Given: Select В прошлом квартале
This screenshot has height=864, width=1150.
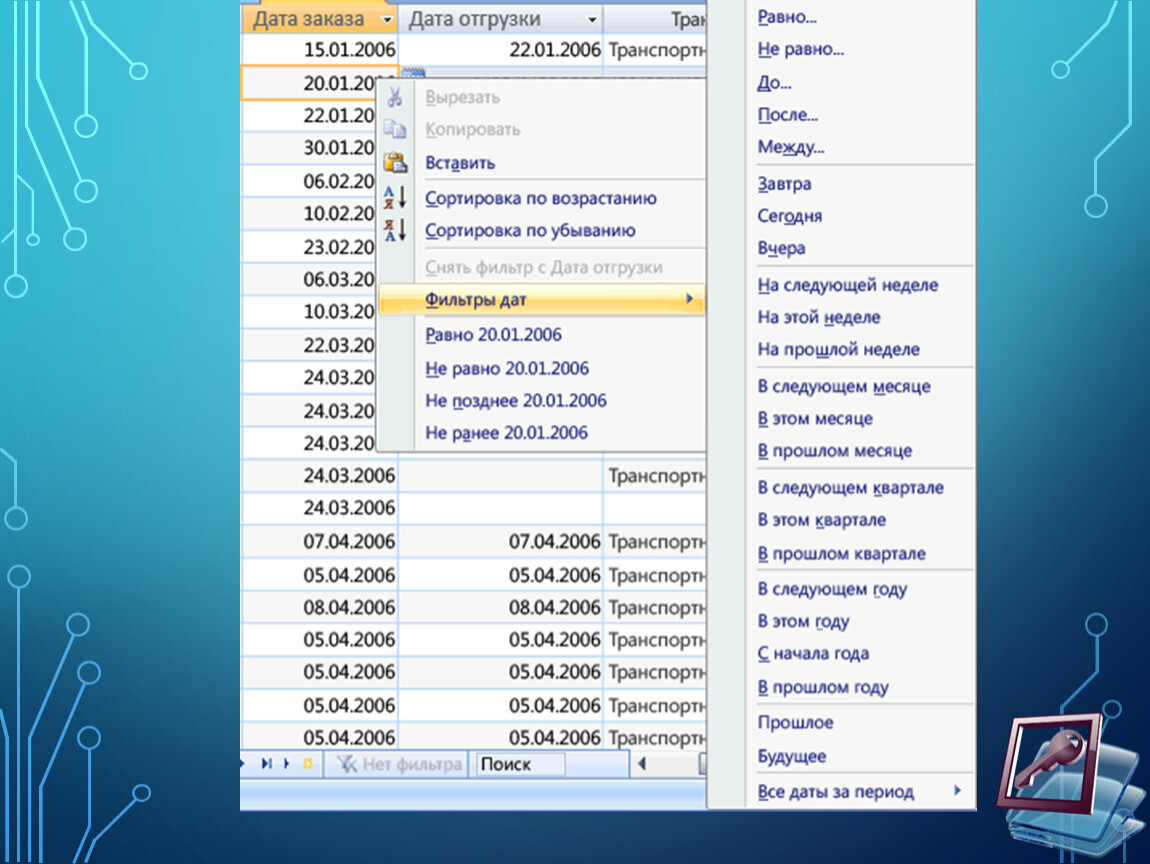Looking at the screenshot, I should 841,553.
